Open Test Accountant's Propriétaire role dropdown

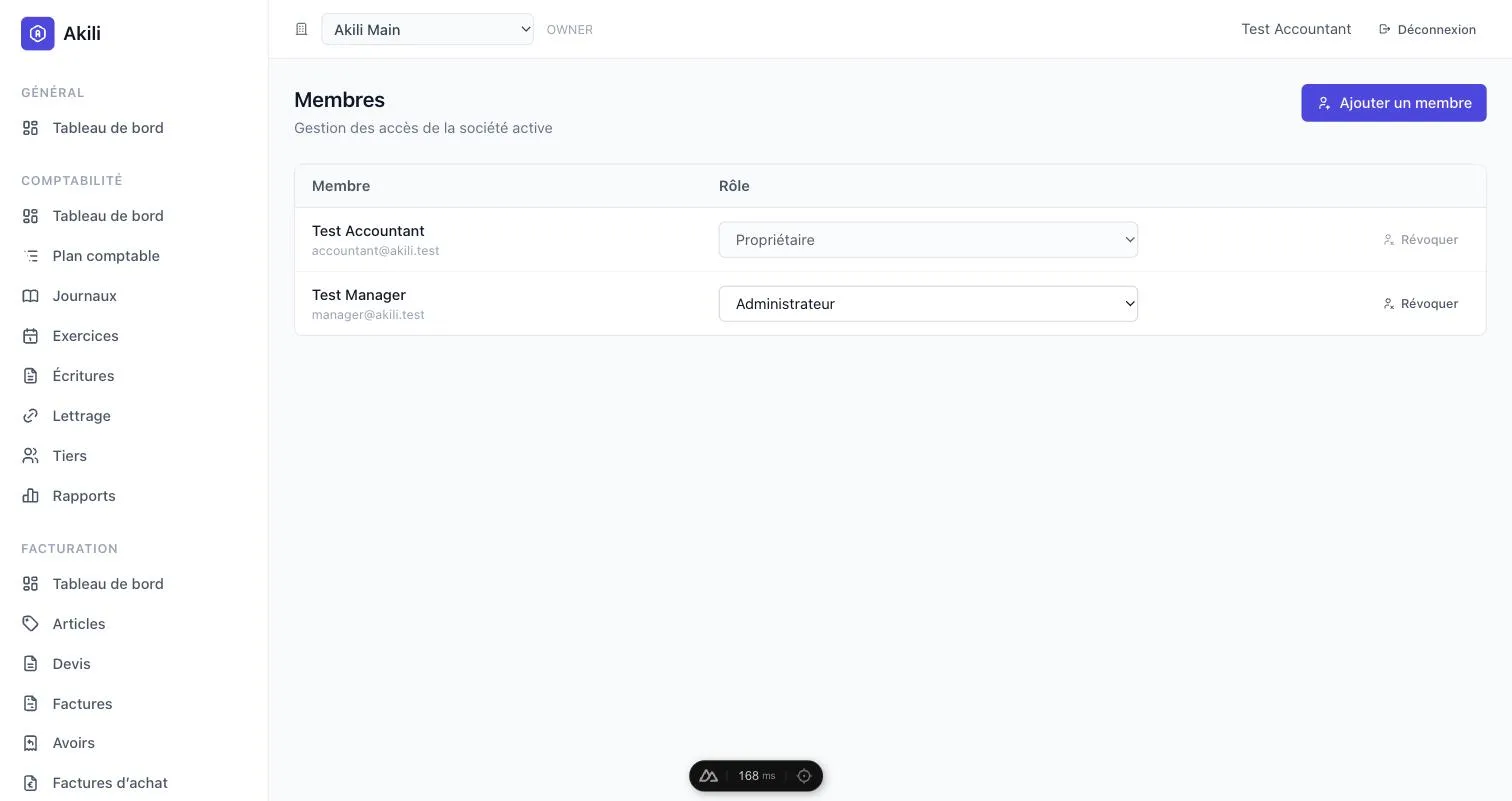tap(928, 240)
